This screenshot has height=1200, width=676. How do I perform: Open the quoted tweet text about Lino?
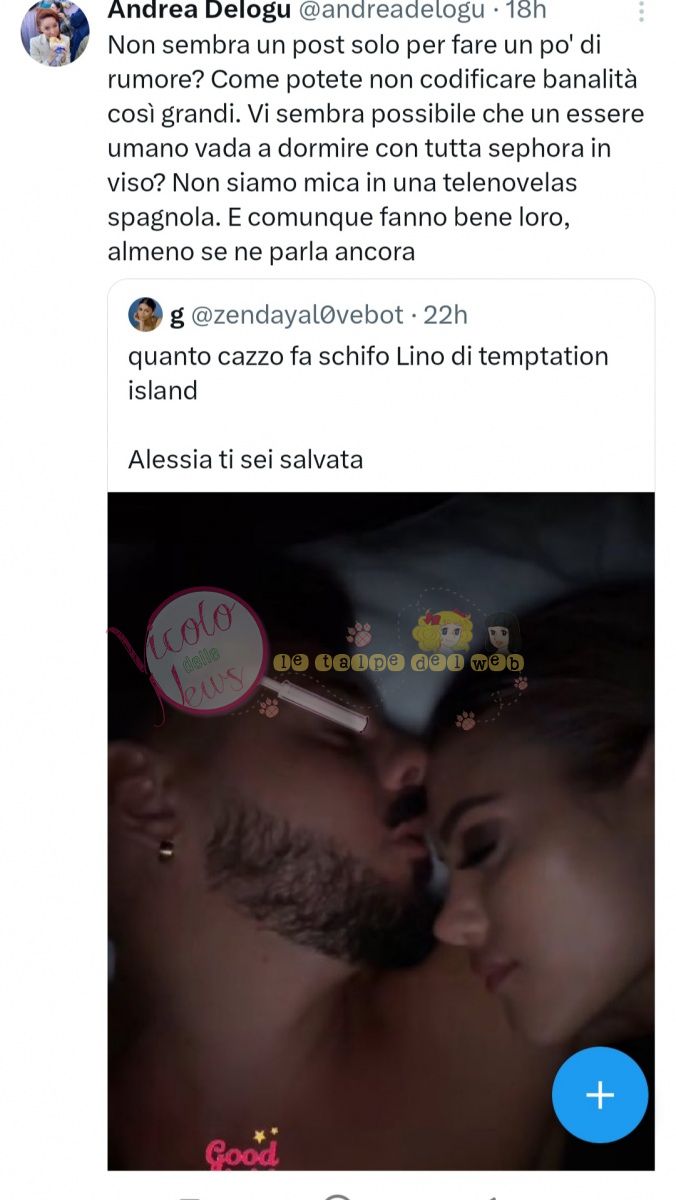point(368,373)
